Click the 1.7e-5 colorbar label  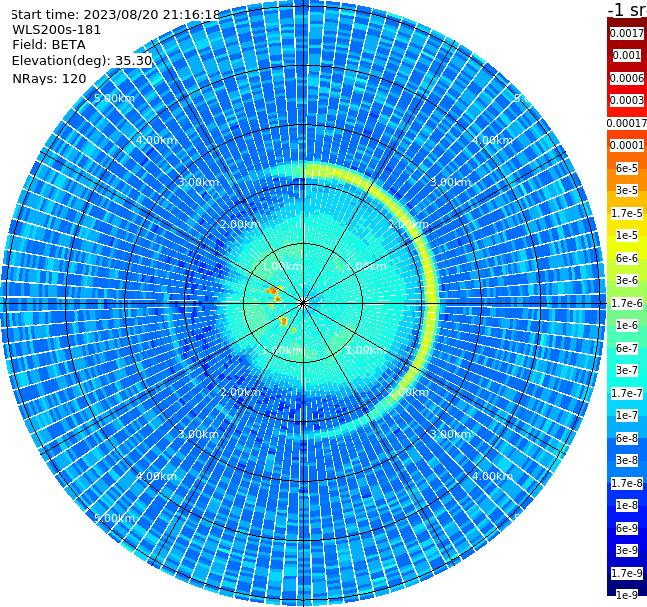point(626,213)
